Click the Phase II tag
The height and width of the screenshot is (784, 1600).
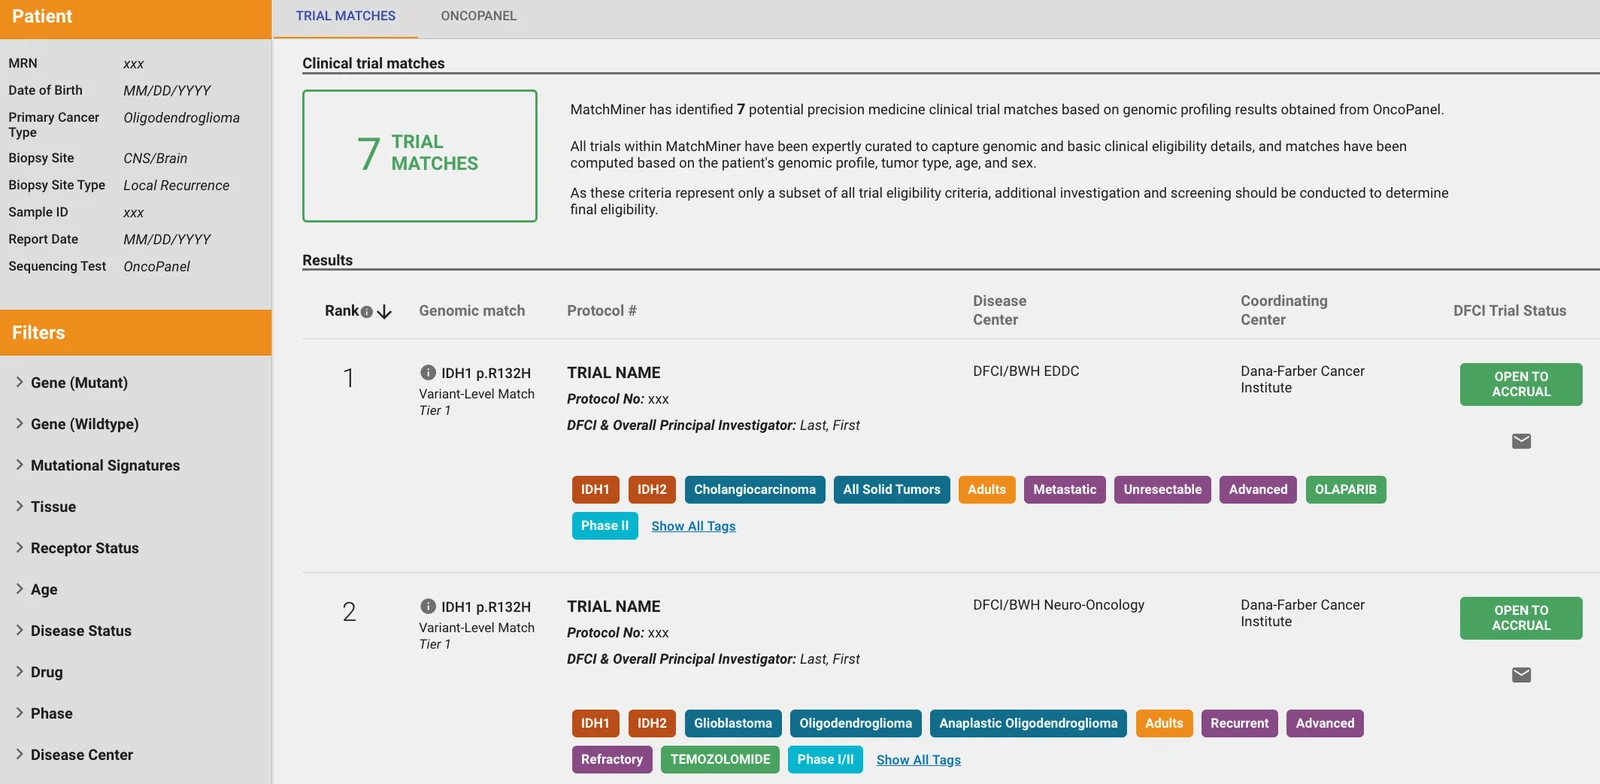[605, 526]
